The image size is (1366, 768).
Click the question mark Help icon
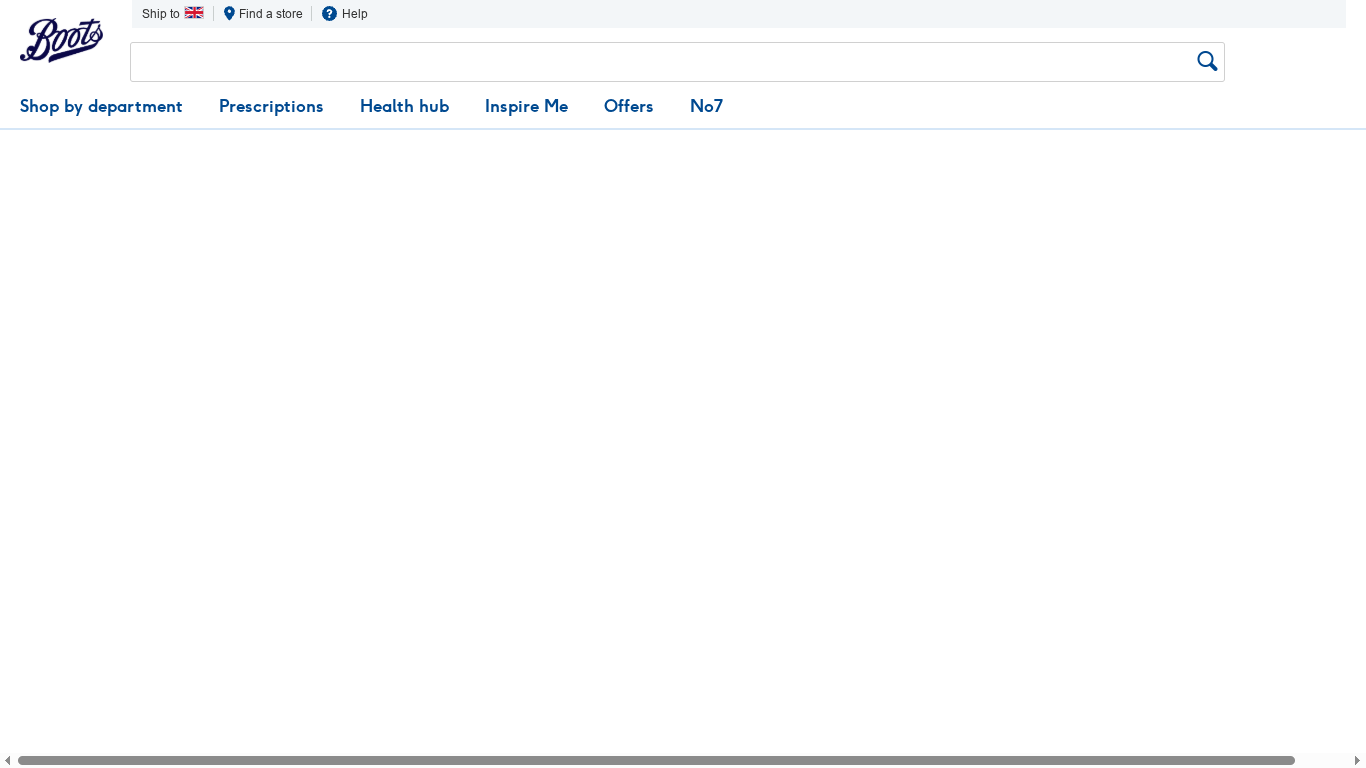click(x=329, y=13)
